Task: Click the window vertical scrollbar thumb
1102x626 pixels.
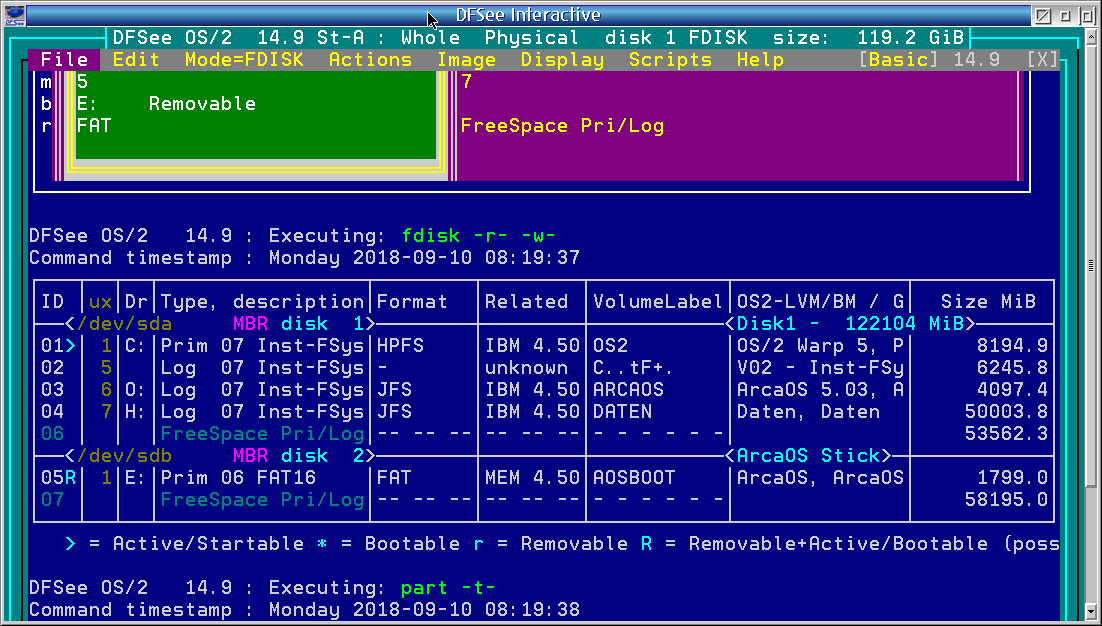Action: point(1091,266)
